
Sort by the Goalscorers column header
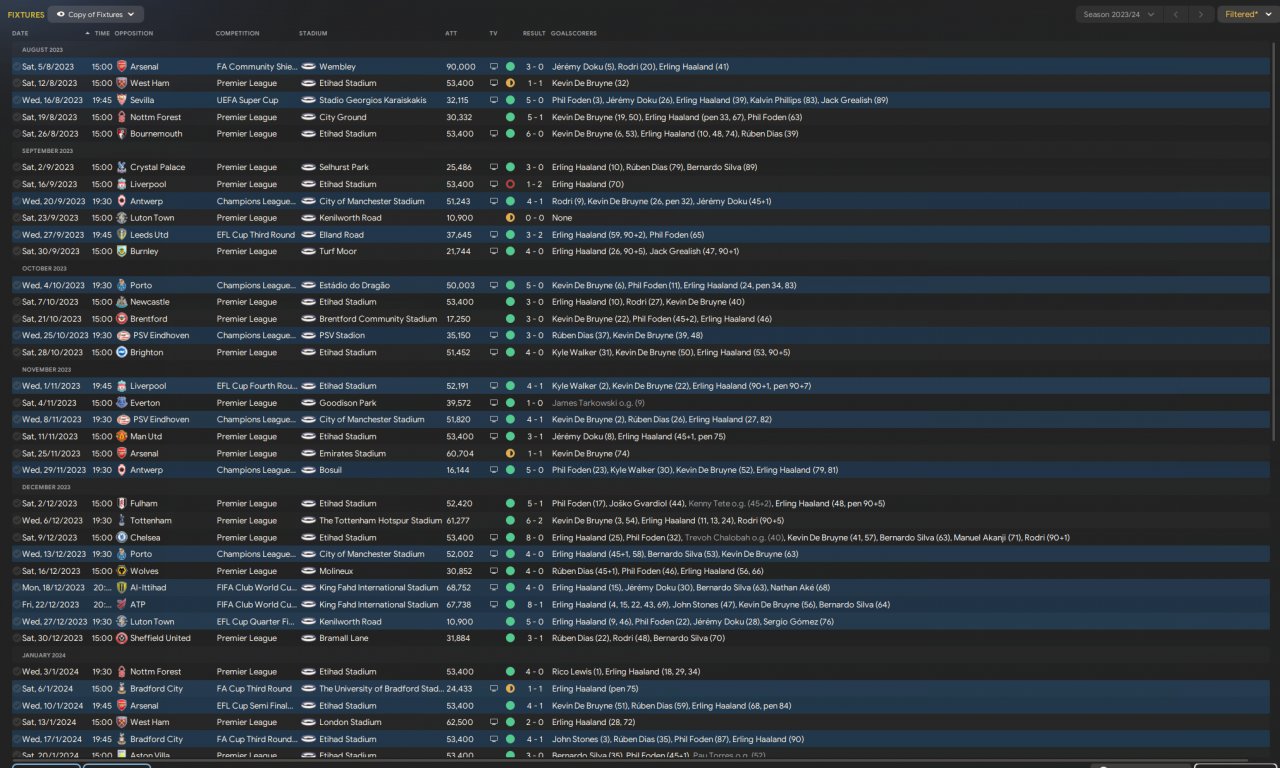(573, 33)
